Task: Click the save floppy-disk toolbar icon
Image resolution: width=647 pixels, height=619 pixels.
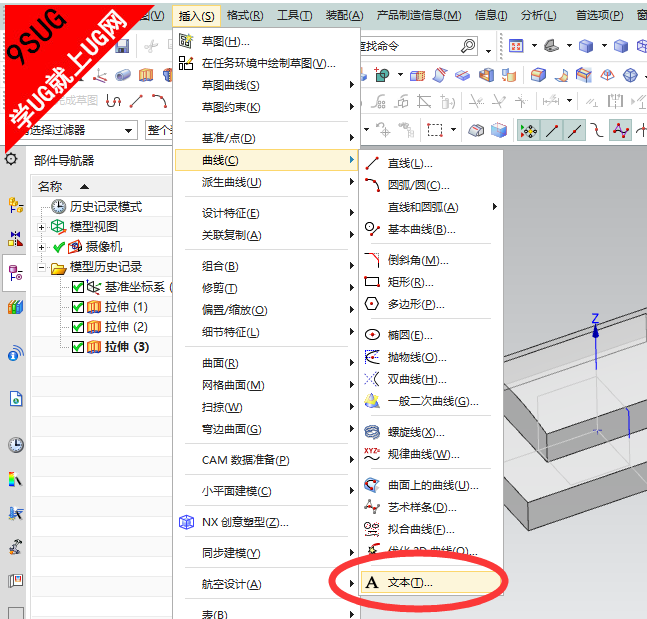Action: pyautogui.click(x=122, y=46)
